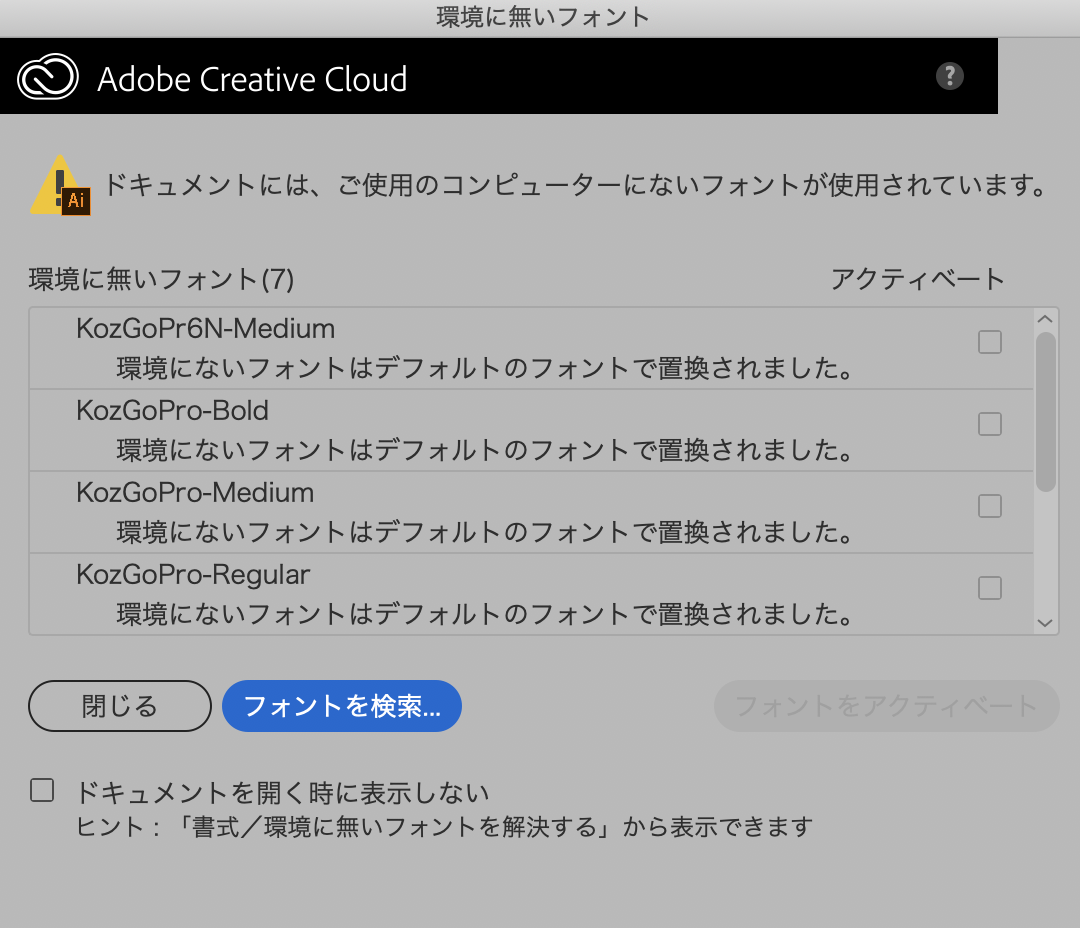The image size is (1080, 928).
Task: Check activate box for KozGoPro-Medium
Action: click(x=990, y=506)
